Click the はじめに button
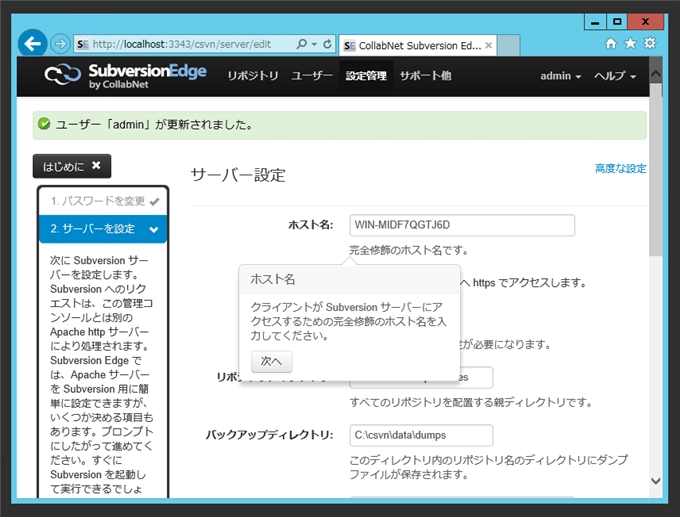The image size is (680, 517). click(72, 166)
